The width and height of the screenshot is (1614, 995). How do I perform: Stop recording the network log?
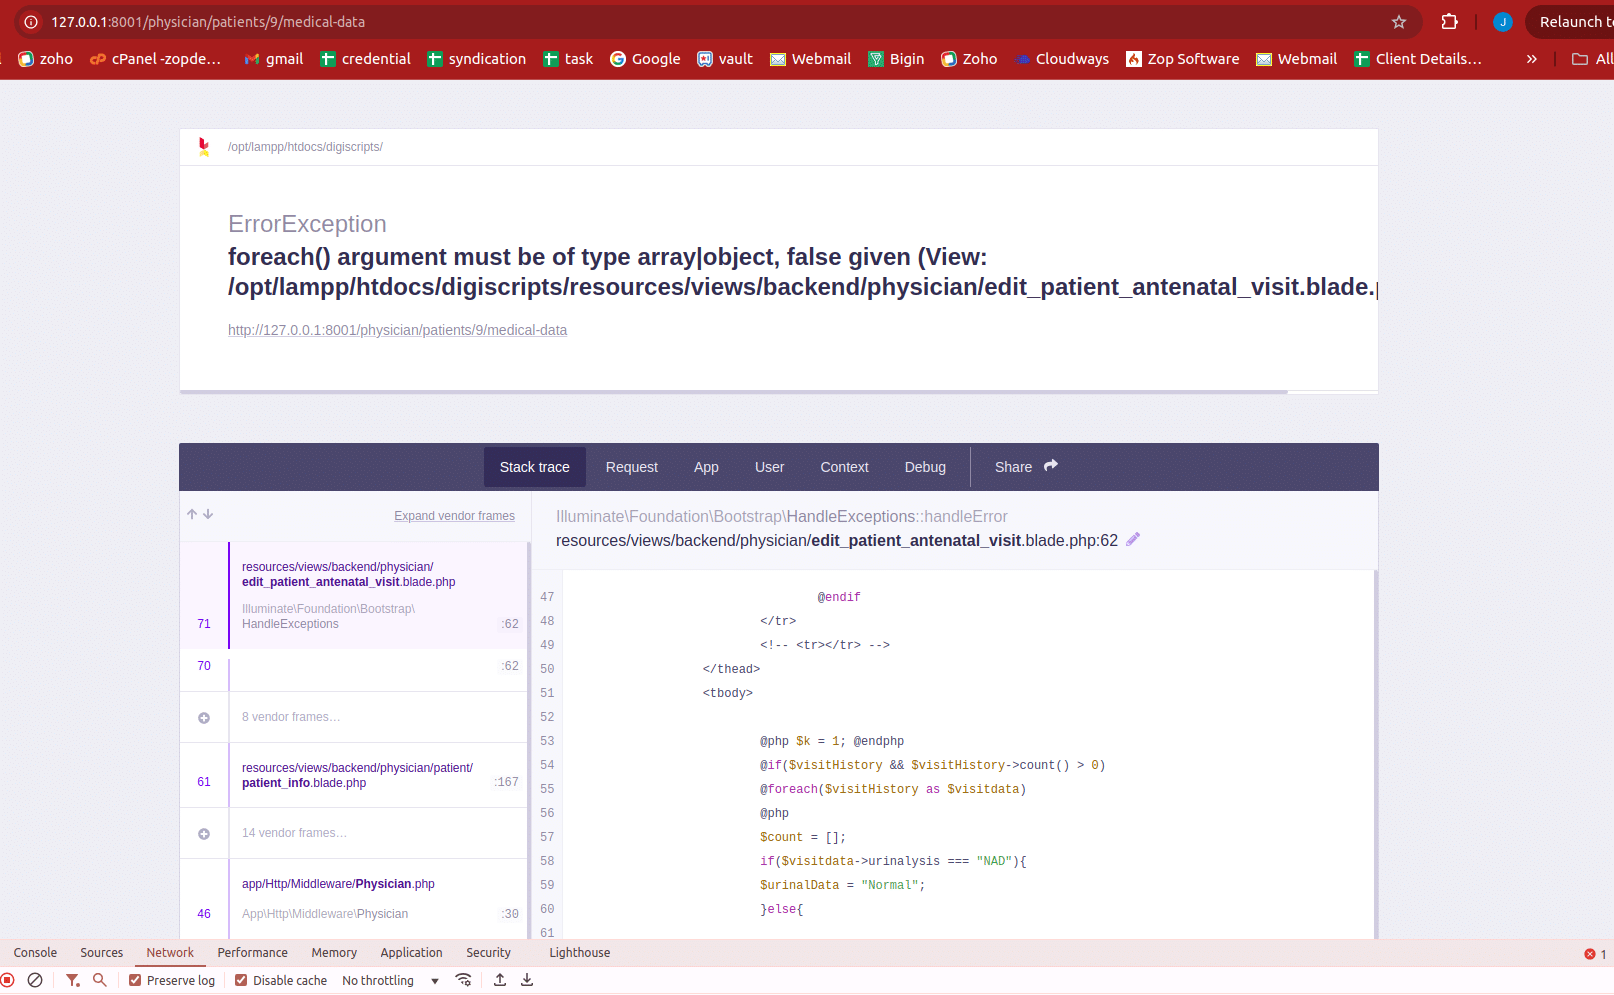pyautogui.click(x=8, y=981)
